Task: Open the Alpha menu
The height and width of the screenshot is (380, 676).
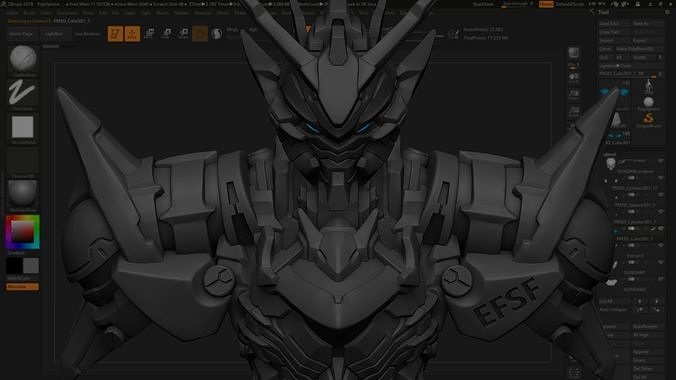Action: [13, 13]
